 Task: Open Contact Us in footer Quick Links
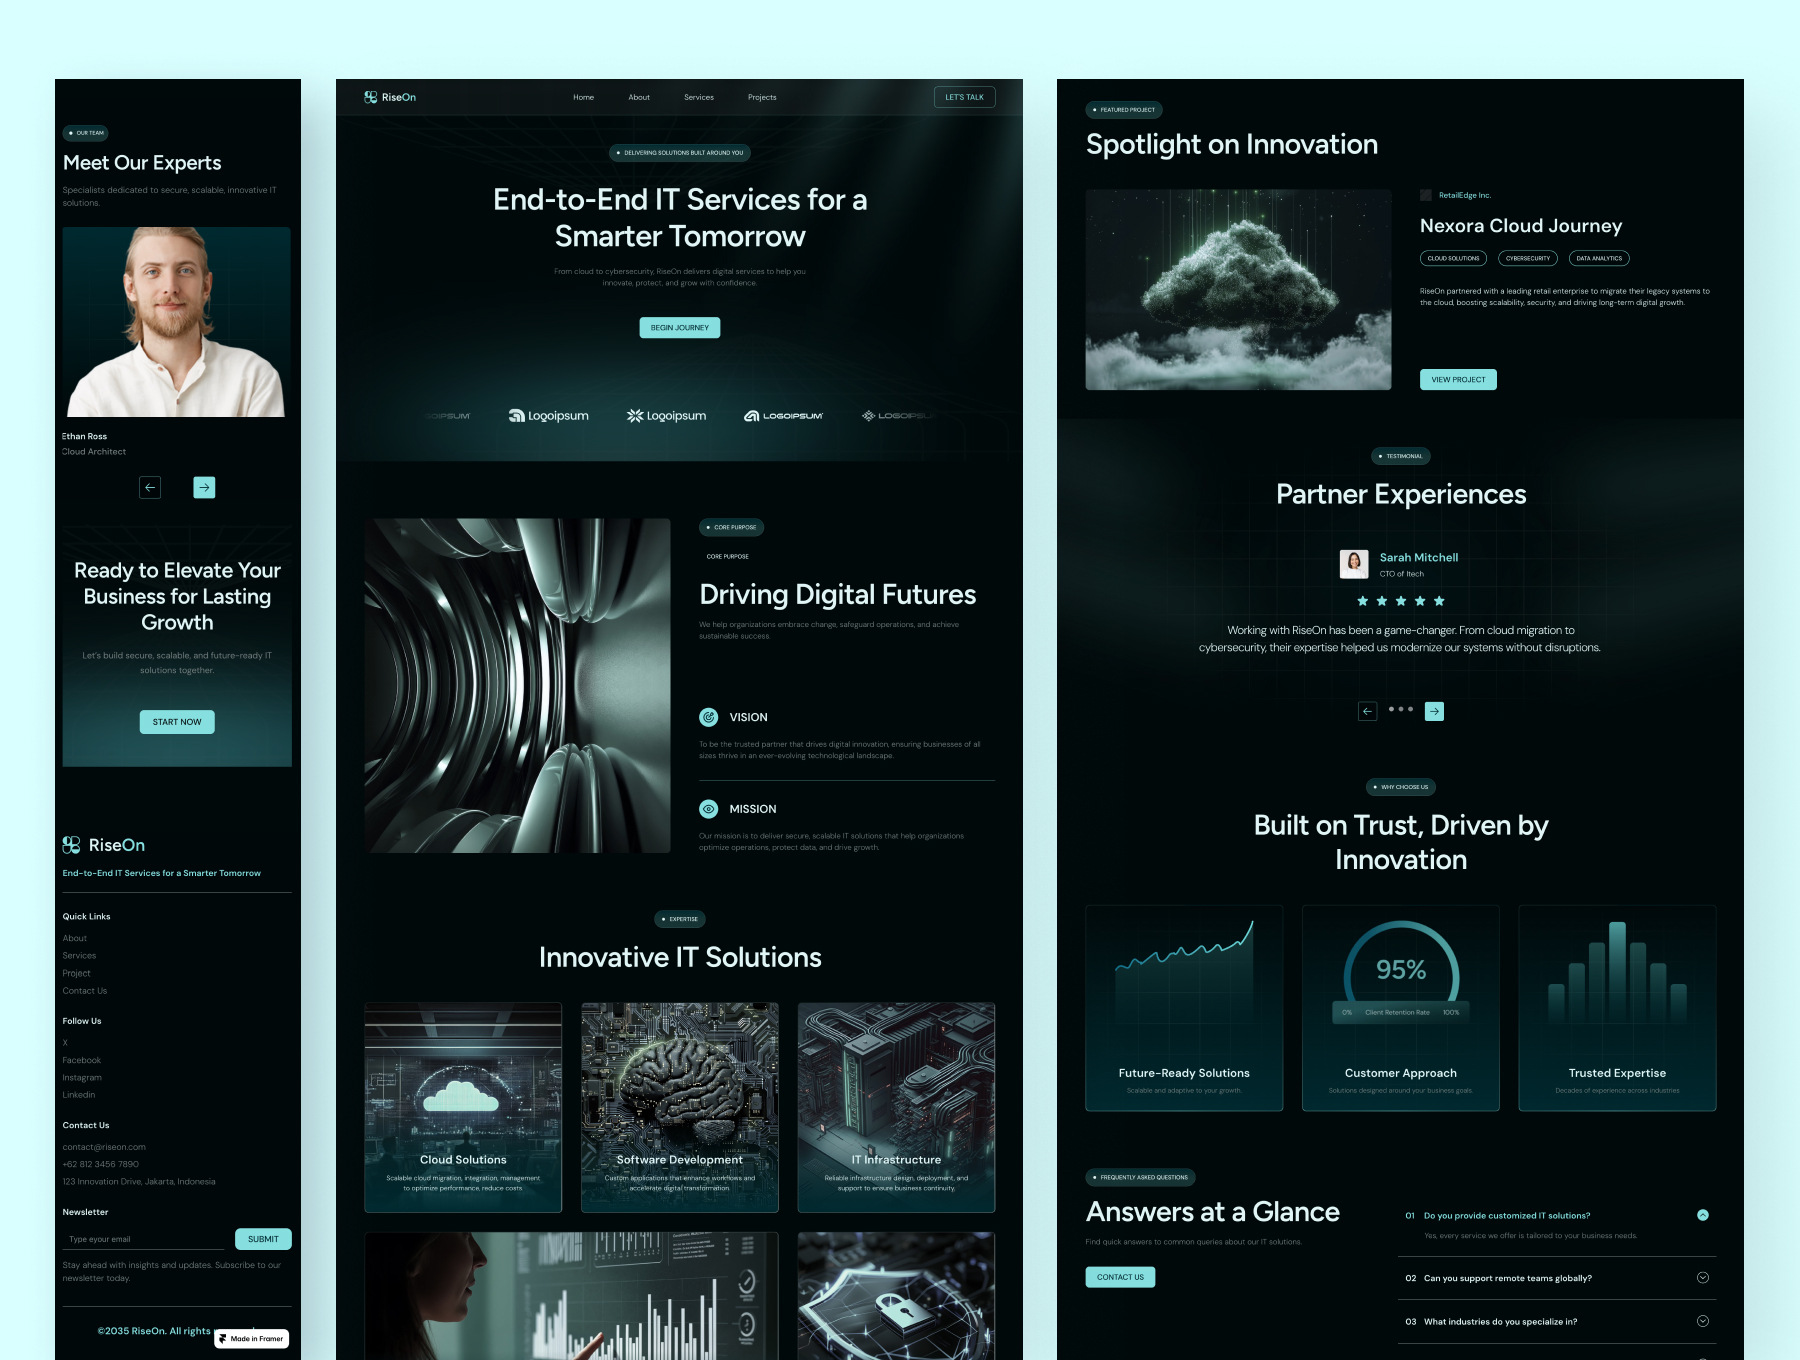coord(85,991)
